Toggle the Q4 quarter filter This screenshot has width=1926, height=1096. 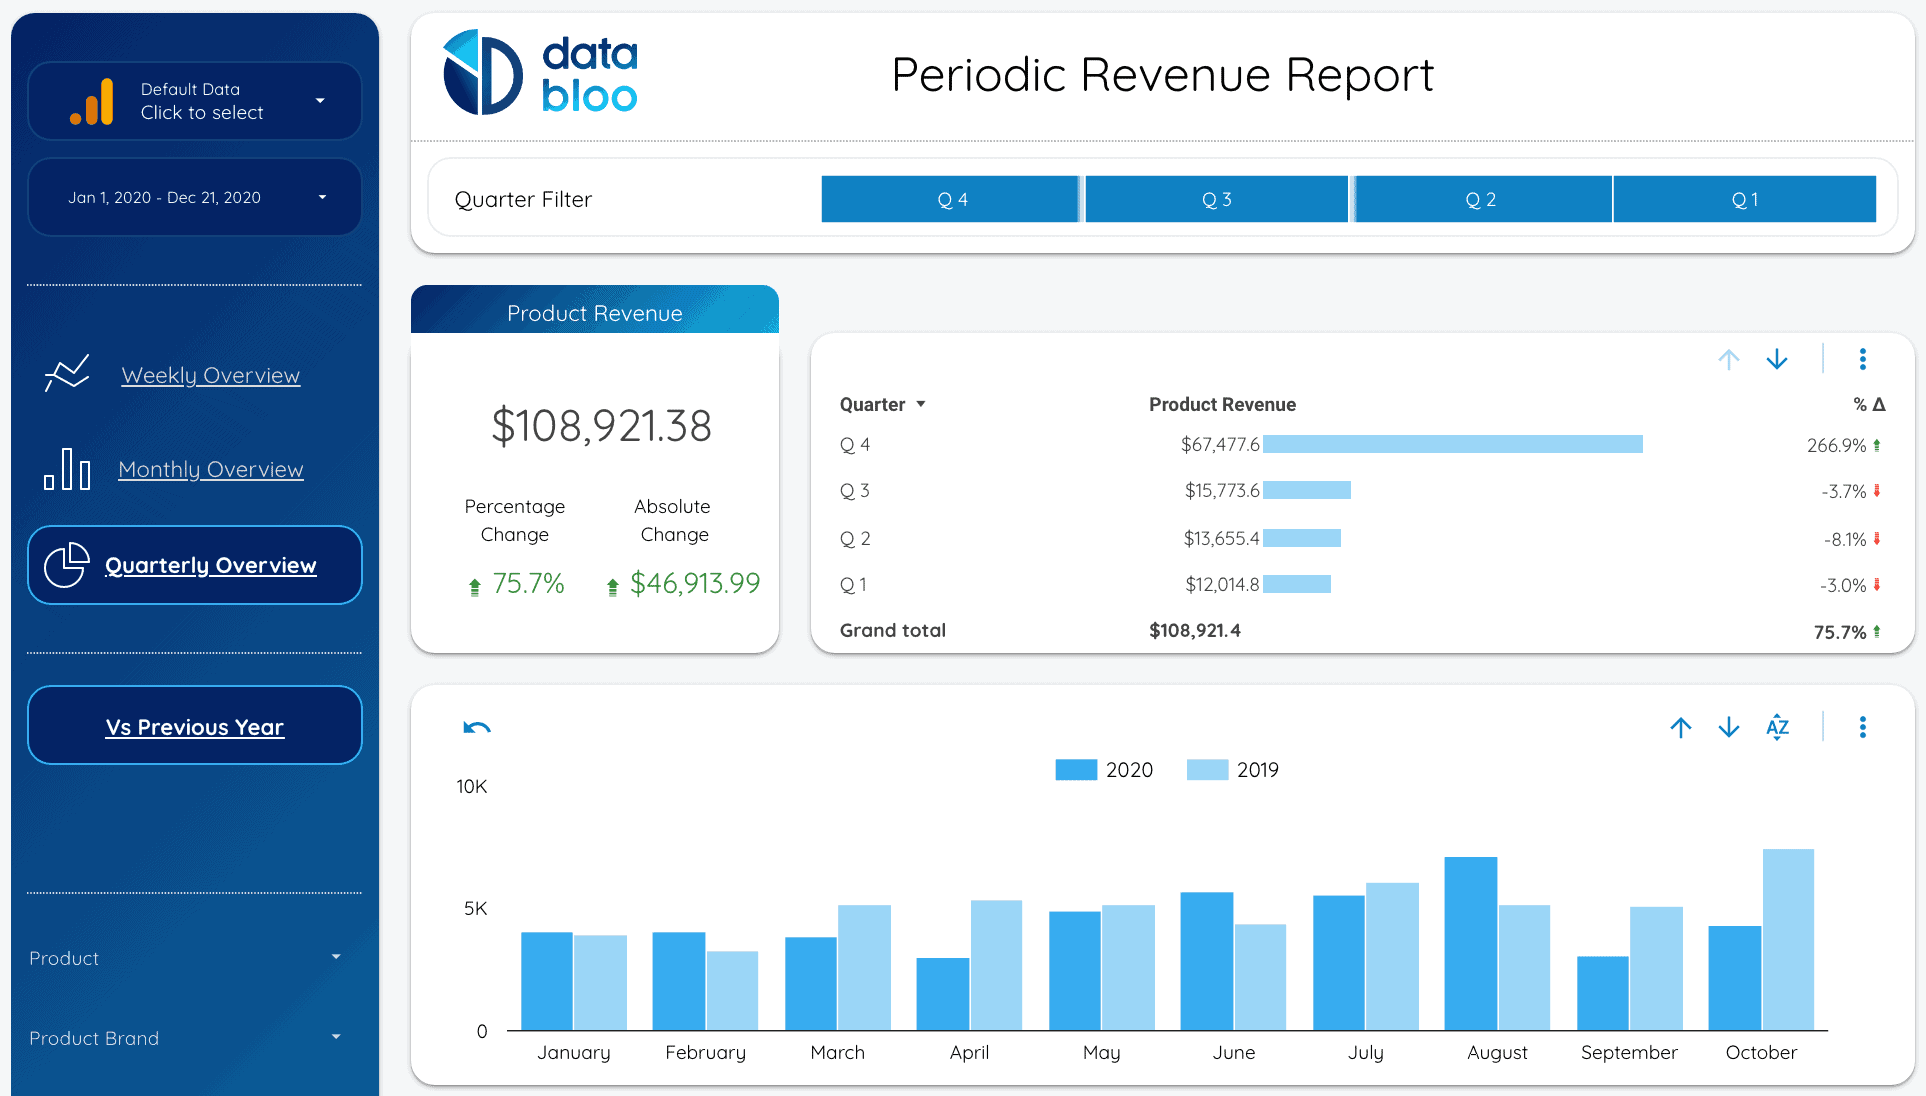click(x=949, y=199)
